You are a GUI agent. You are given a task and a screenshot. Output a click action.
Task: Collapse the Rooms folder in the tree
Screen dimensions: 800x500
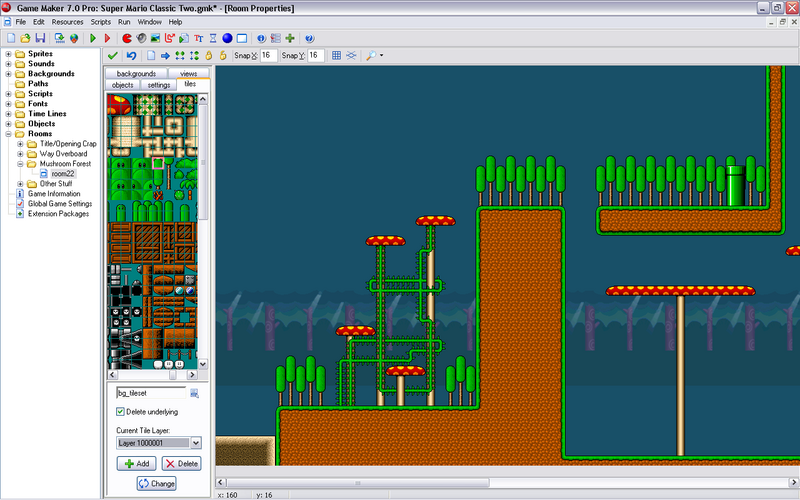tap(9, 133)
